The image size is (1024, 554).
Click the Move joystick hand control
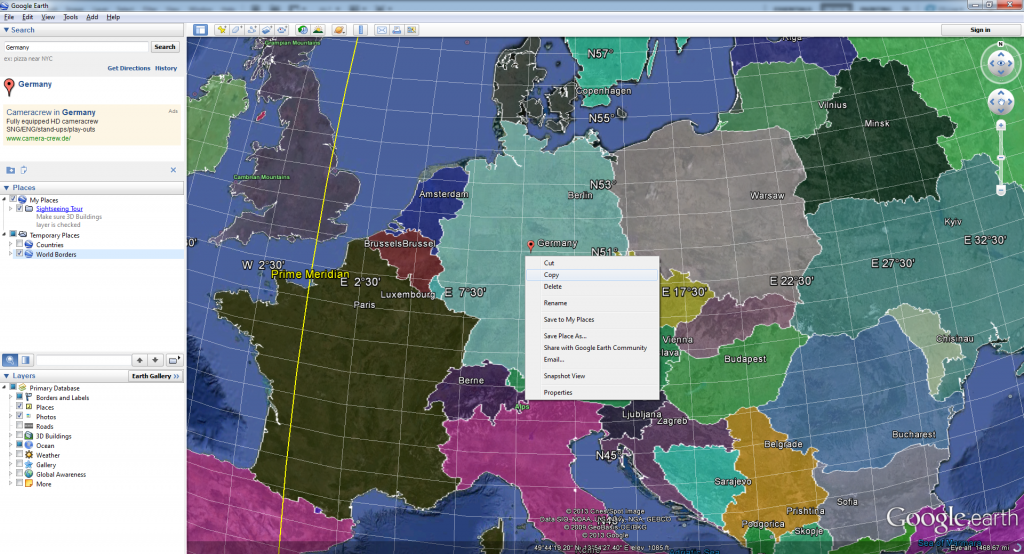coord(1000,102)
